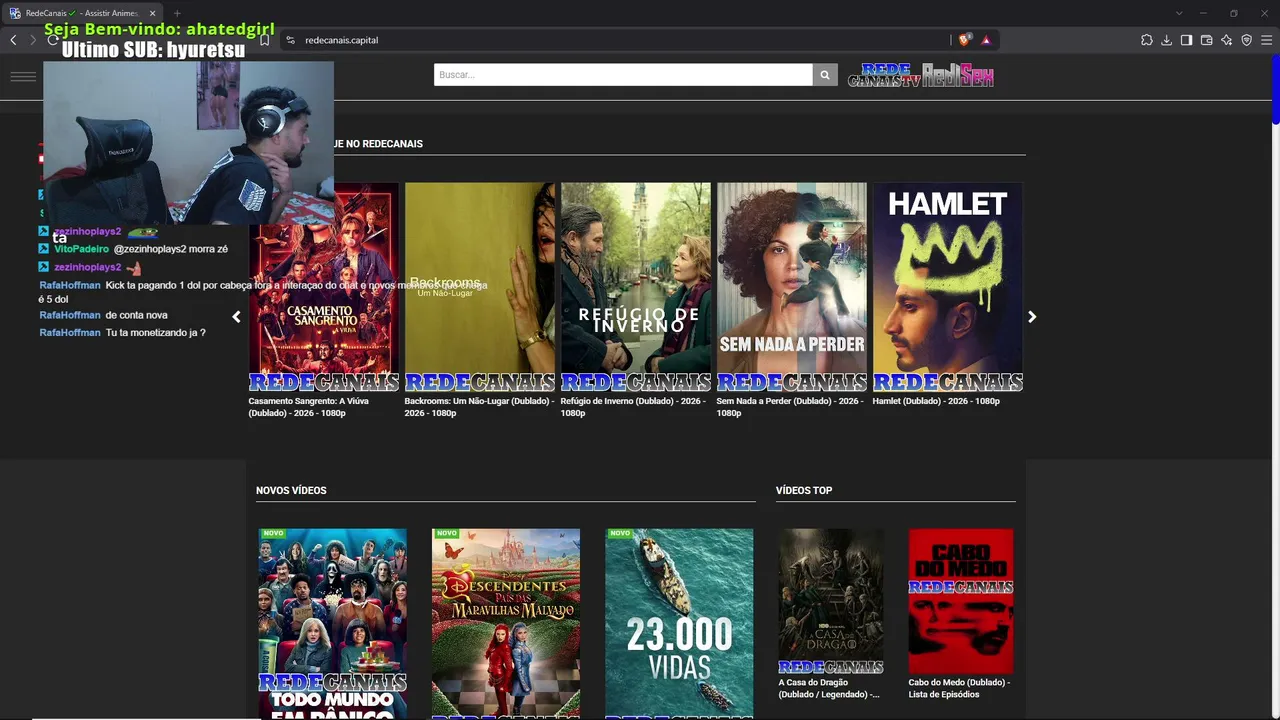Open the Brave Shields lion icon

pyautogui.click(x=964, y=40)
